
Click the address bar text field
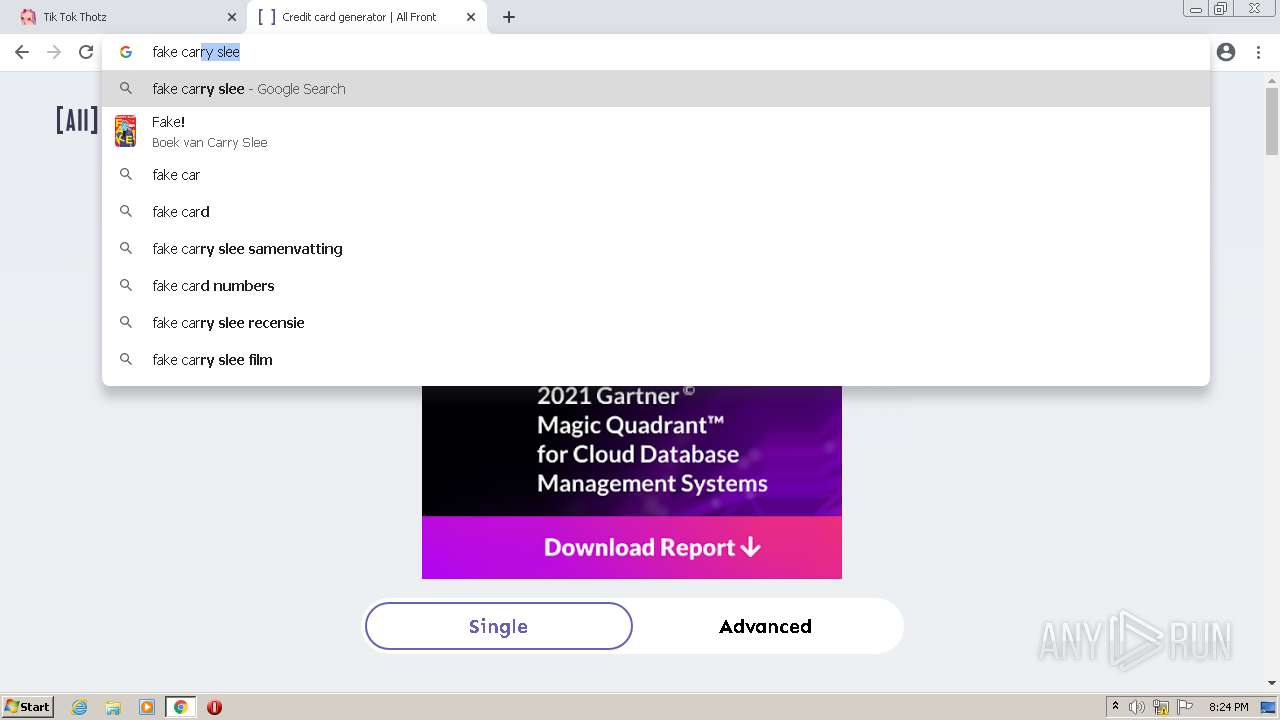(656, 52)
